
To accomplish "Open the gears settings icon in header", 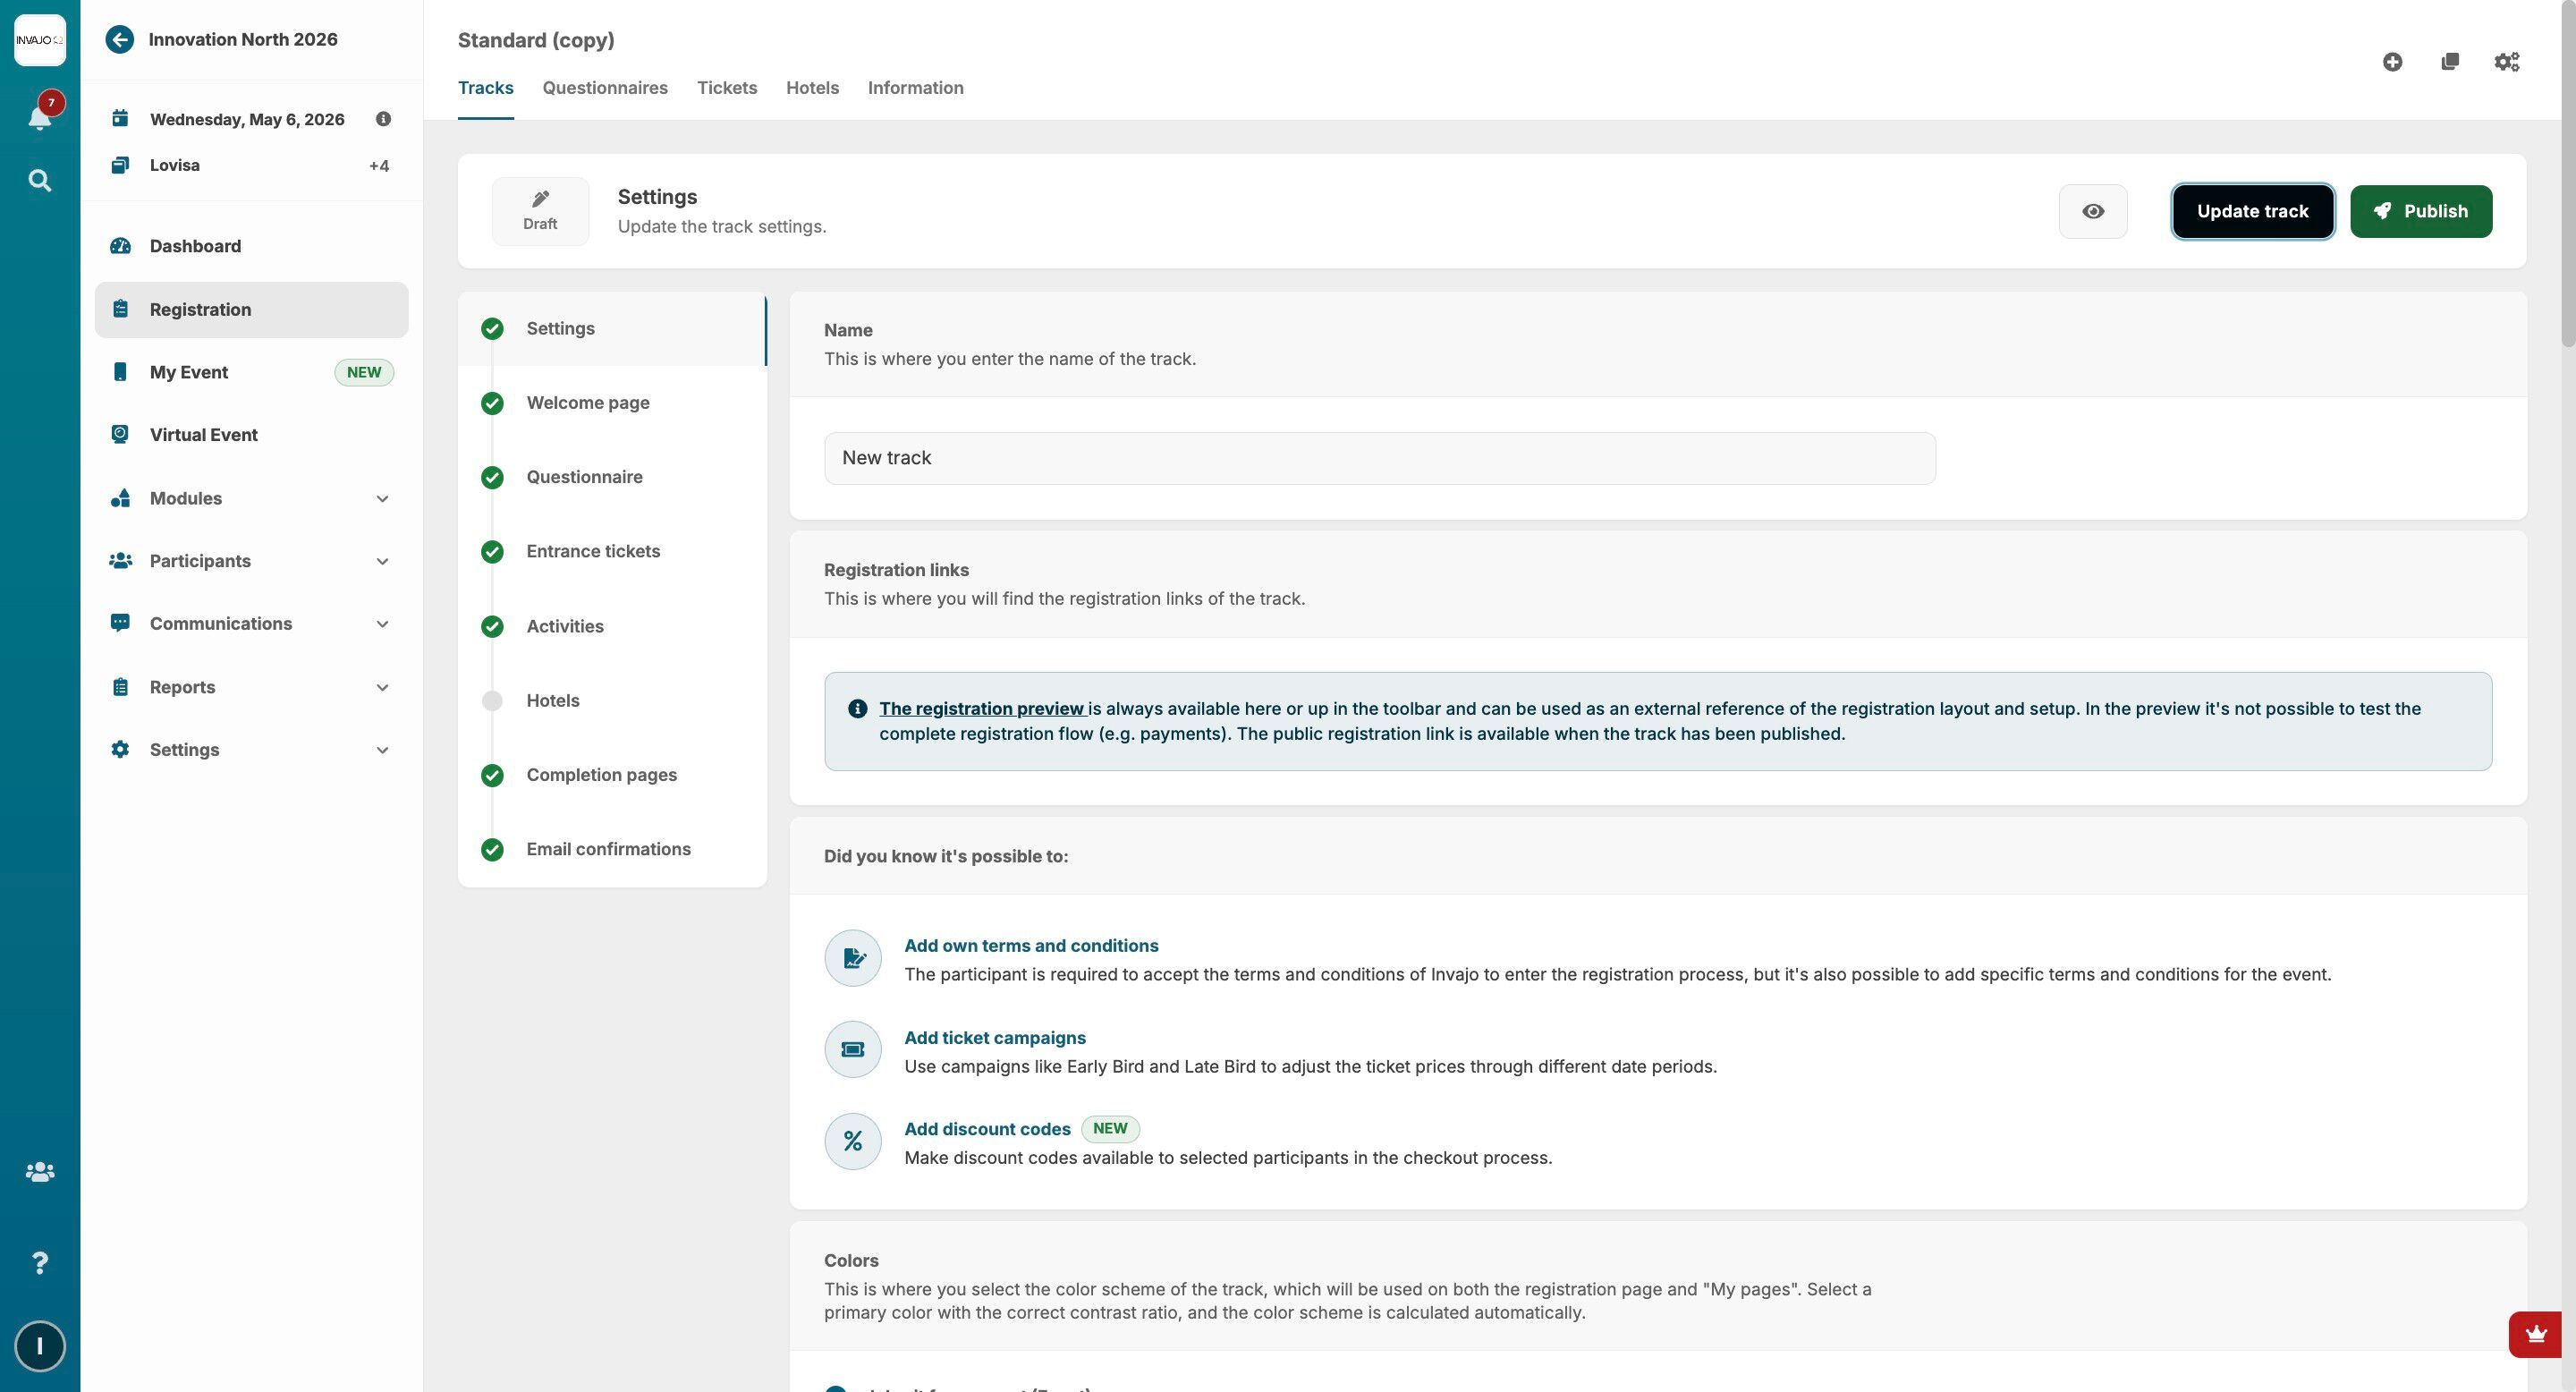I will [2506, 62].
